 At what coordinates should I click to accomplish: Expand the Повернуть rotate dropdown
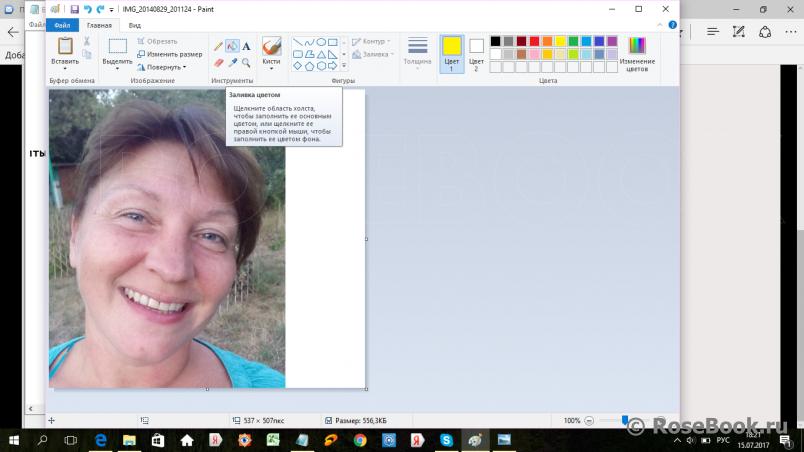click(x=164, y=67)
